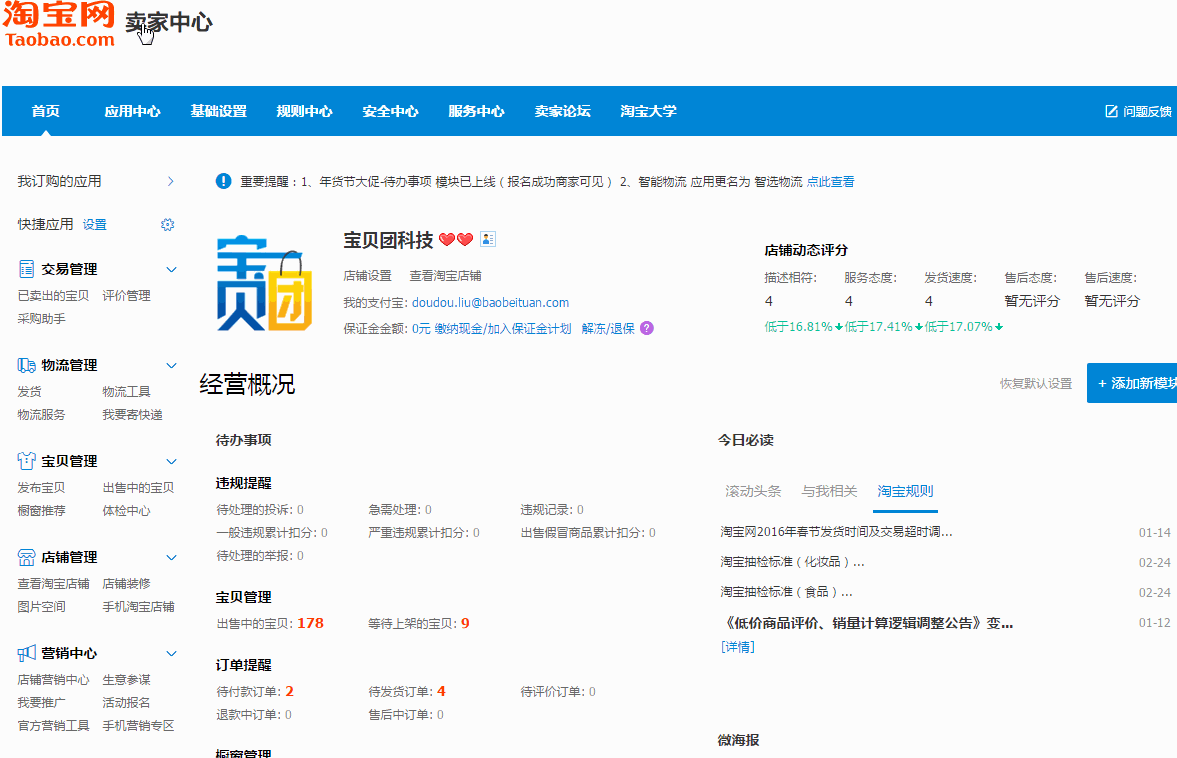
Task: Open 服务中心 in the nav bar
Action: coord(476,111)
